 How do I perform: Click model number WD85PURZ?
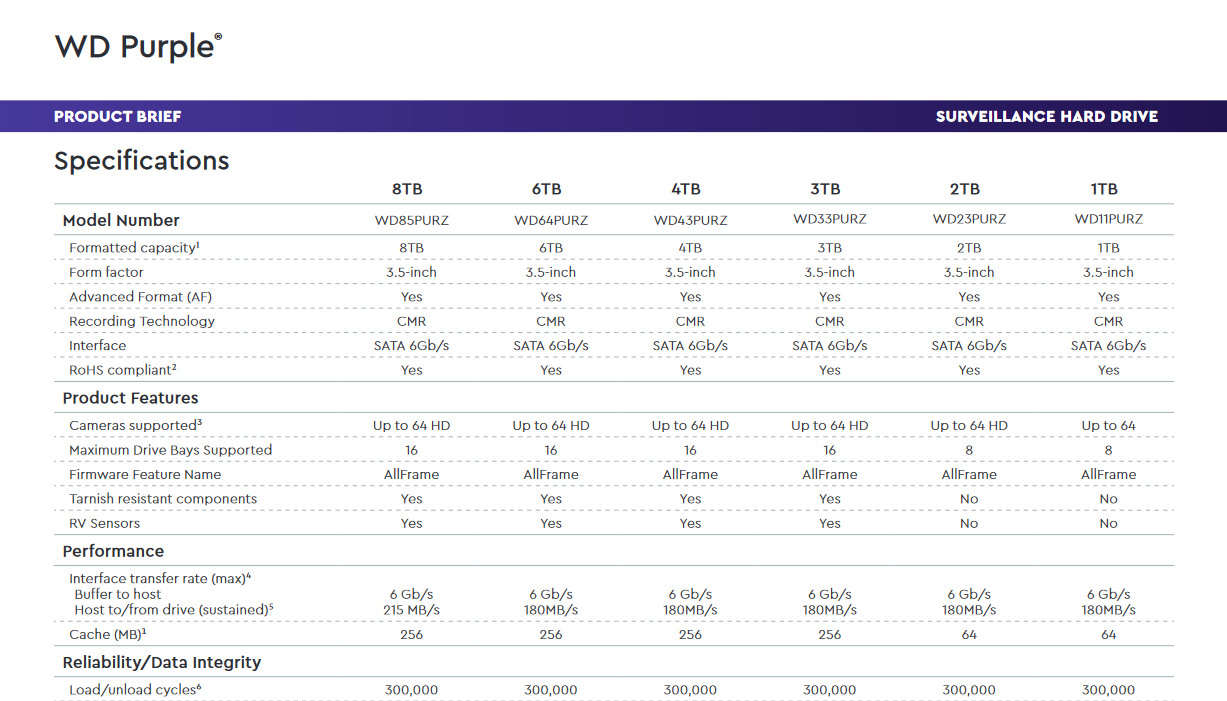tap(411, 220)
